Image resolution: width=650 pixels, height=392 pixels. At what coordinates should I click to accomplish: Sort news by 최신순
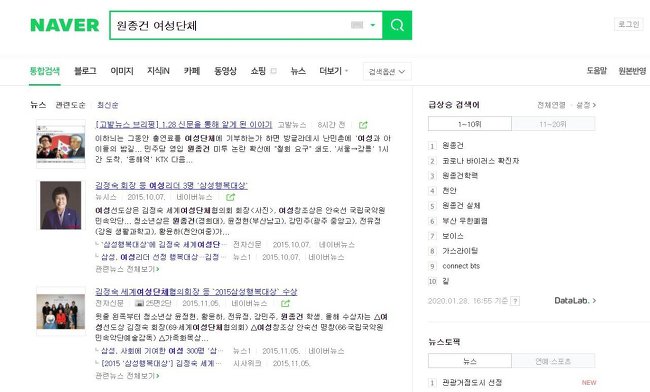(108, 105)
